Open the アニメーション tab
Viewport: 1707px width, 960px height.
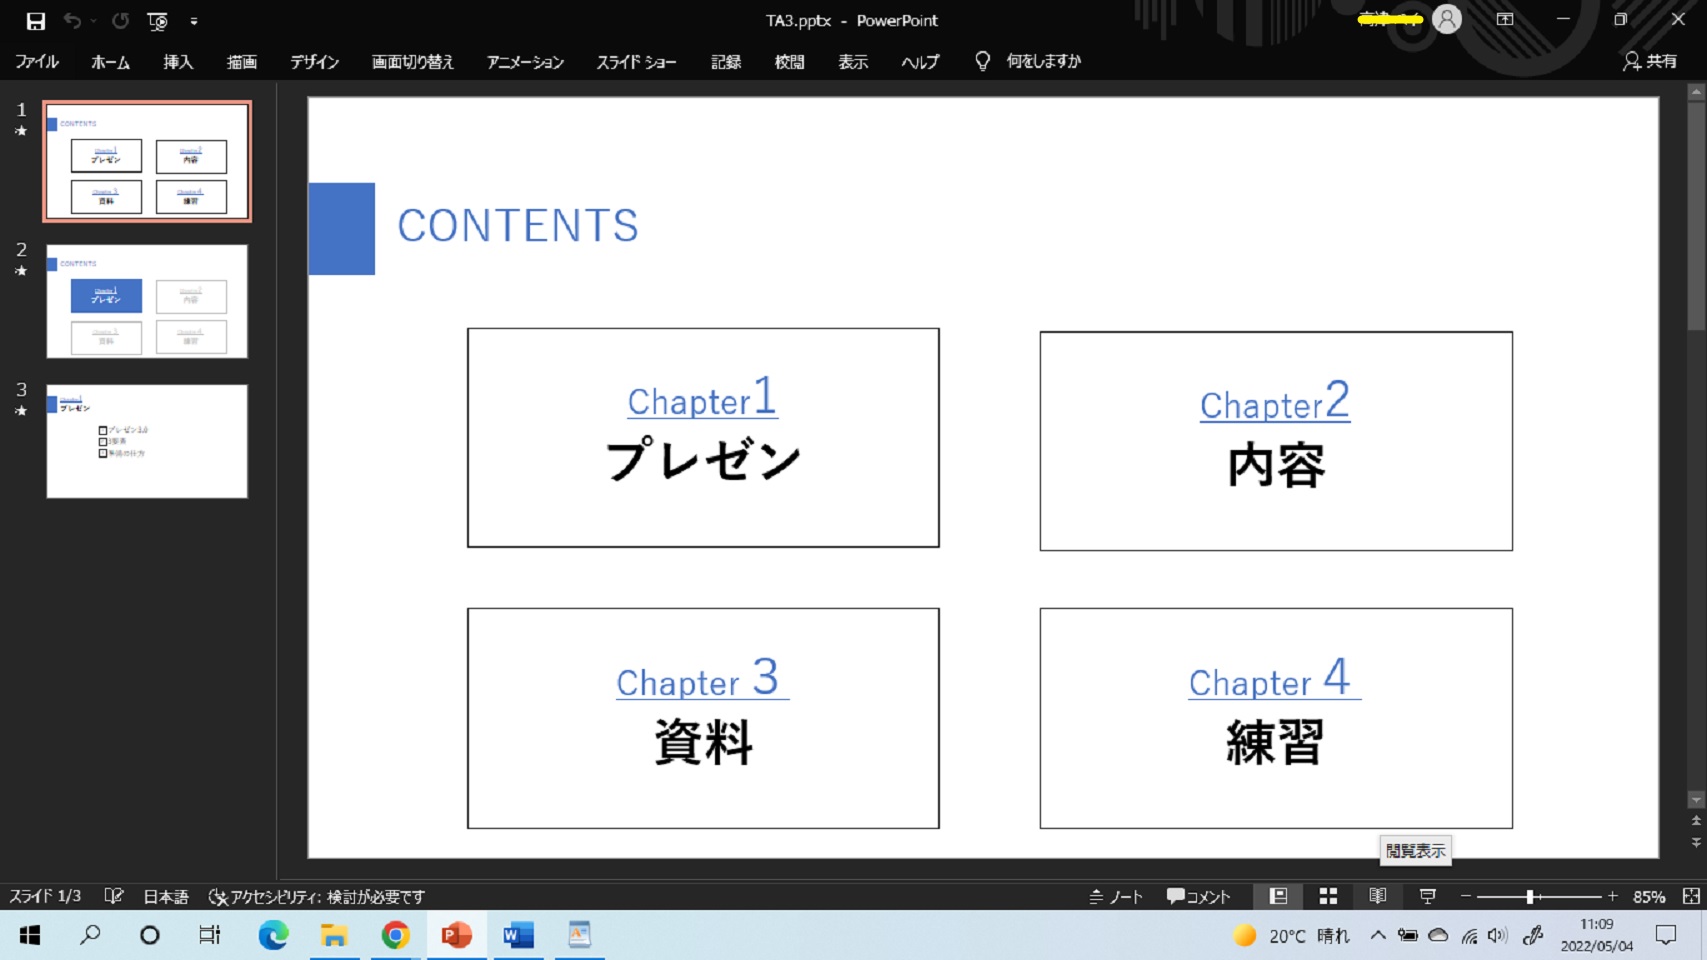coord(525,62)
